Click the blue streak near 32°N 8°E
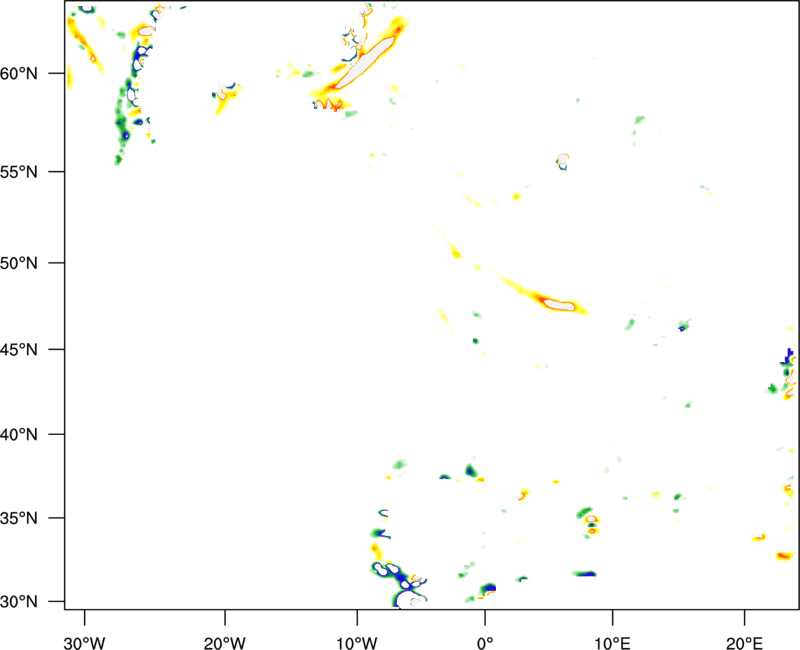This screenshot has width=800, height=650. pyautogui.click(x=585, y=574)
